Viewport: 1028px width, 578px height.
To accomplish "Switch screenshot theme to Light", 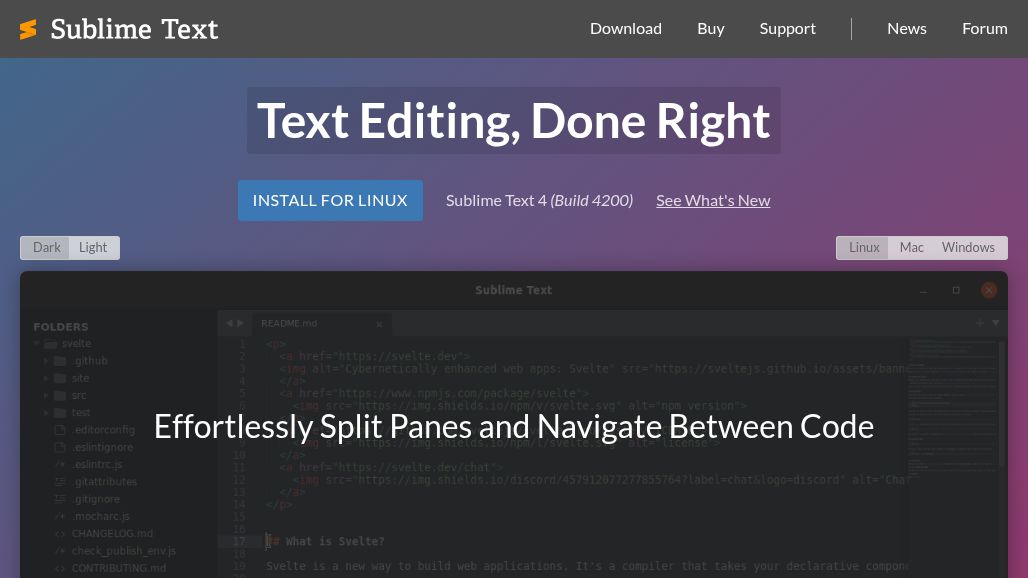I will [x=93, y=248].
